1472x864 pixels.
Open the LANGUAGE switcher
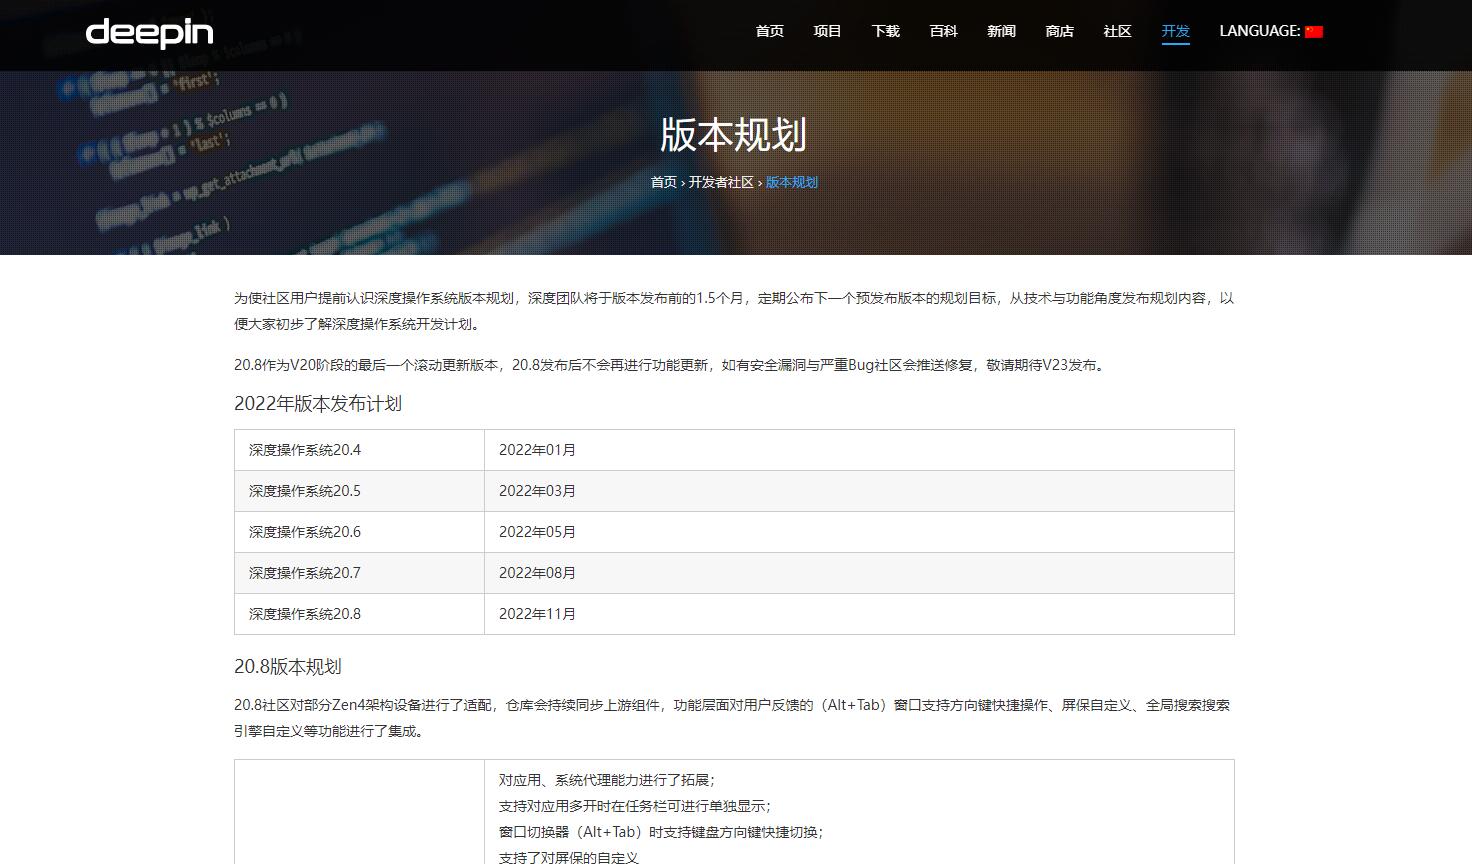[x=1259, y=31]
